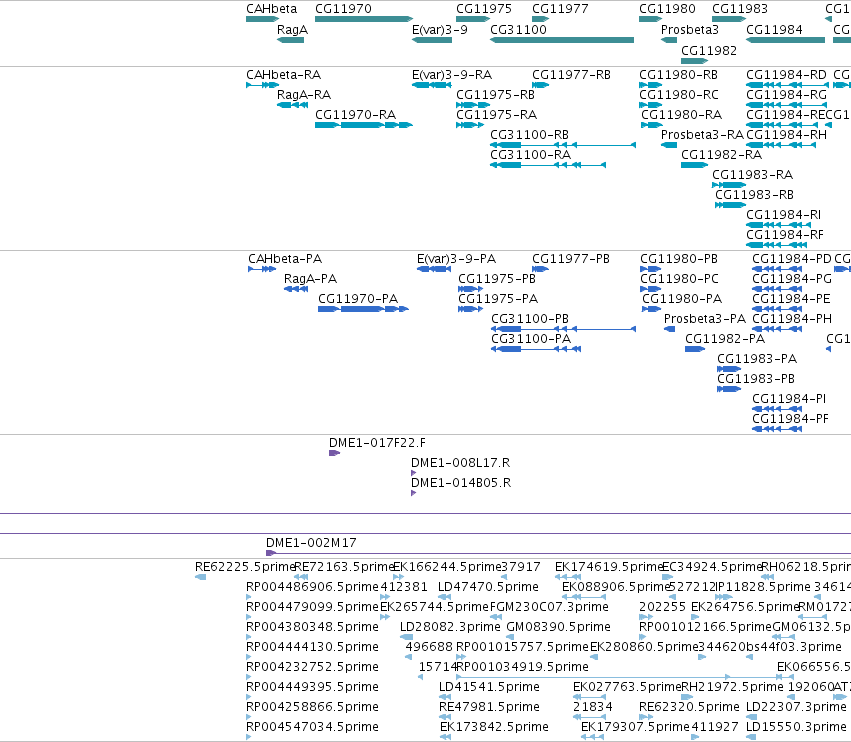The height and width of the screenshot is (742, 851).
Task: Open protein CG31100-PA
Action: click(531, 340)
